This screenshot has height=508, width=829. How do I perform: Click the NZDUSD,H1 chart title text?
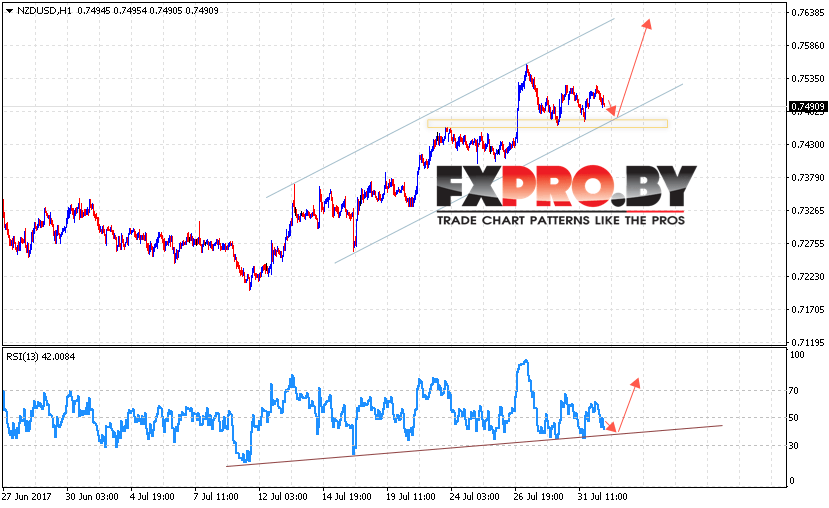click(x=44, y=11)
